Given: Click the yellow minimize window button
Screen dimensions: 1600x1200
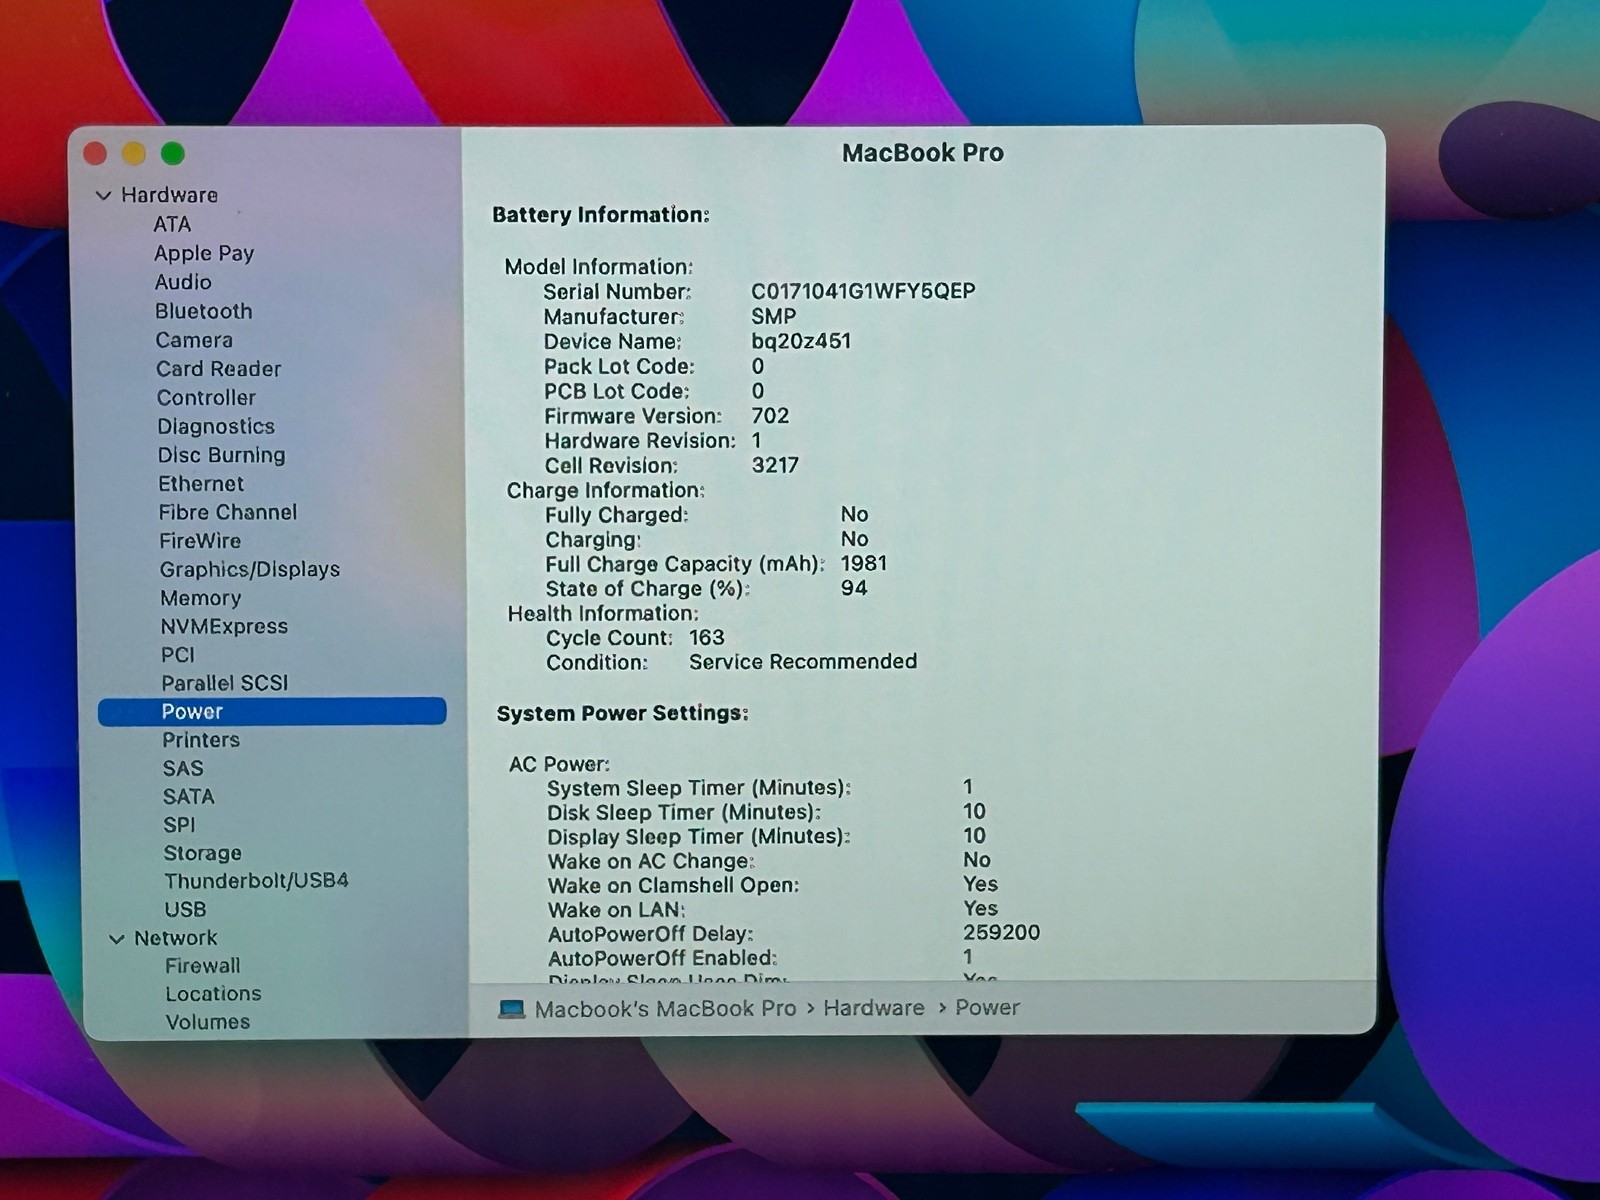Looking at the screenshot, I should tap(134, 153).
